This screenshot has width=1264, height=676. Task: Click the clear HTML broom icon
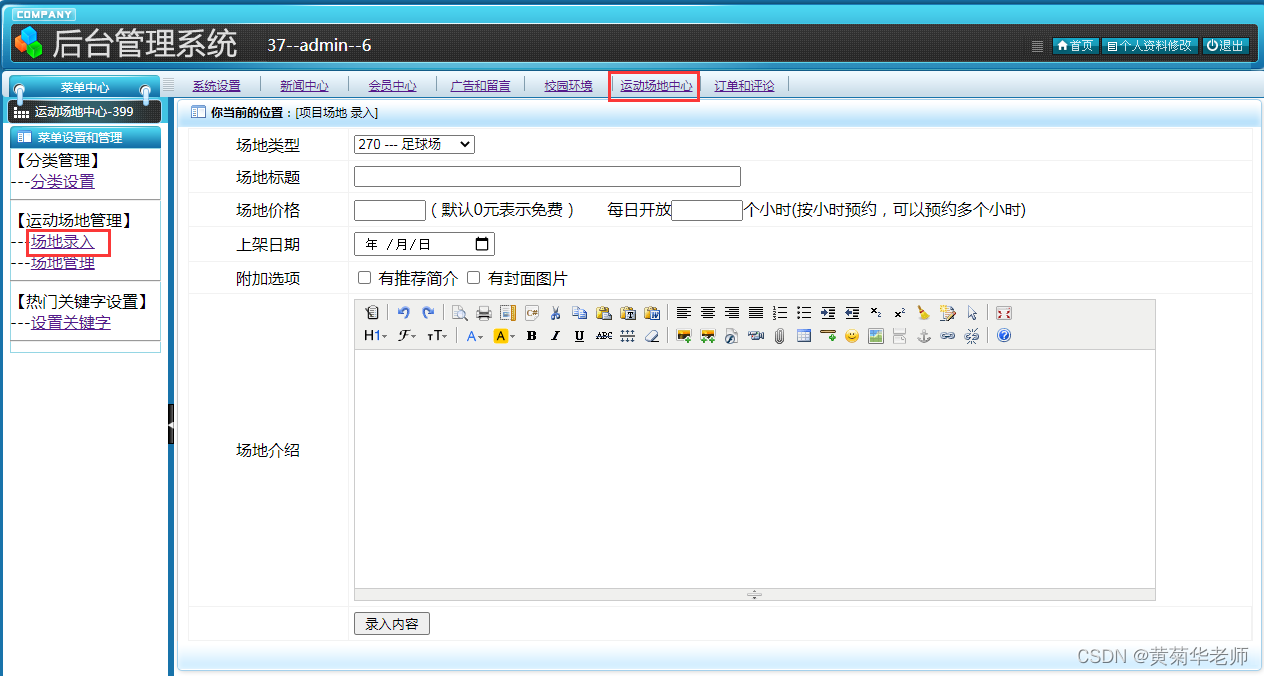[x=924, y=313]
